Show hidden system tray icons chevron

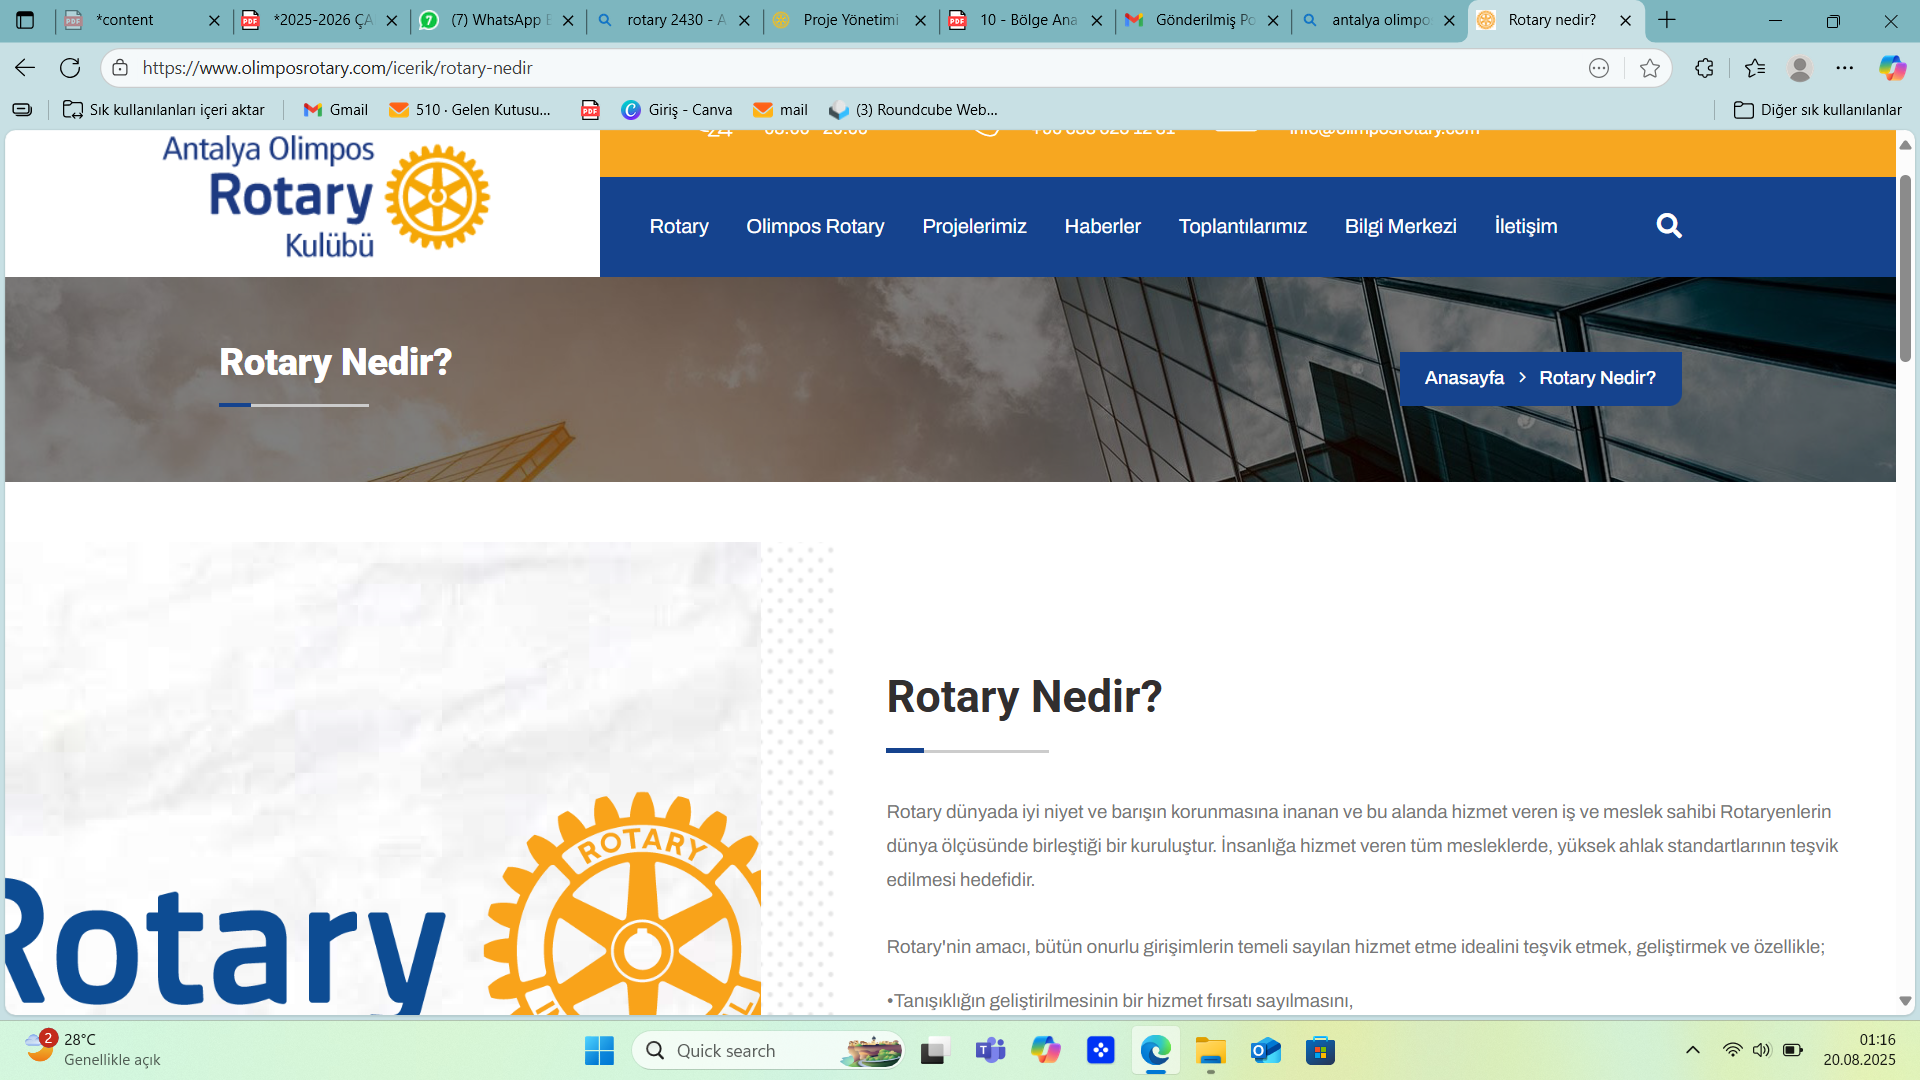[1693, 1050]
